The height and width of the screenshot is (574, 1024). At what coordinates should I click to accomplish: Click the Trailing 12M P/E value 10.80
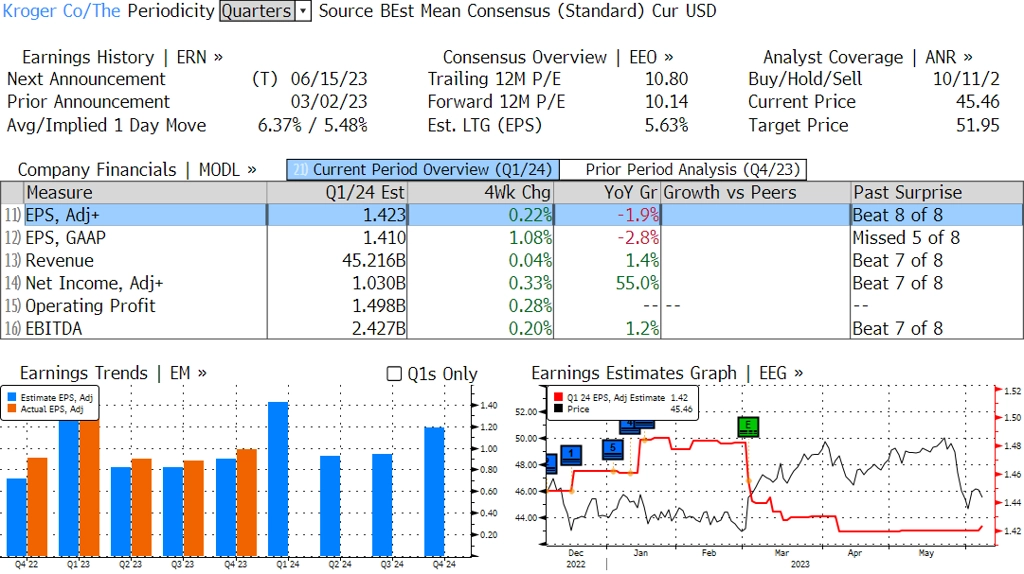667,79
